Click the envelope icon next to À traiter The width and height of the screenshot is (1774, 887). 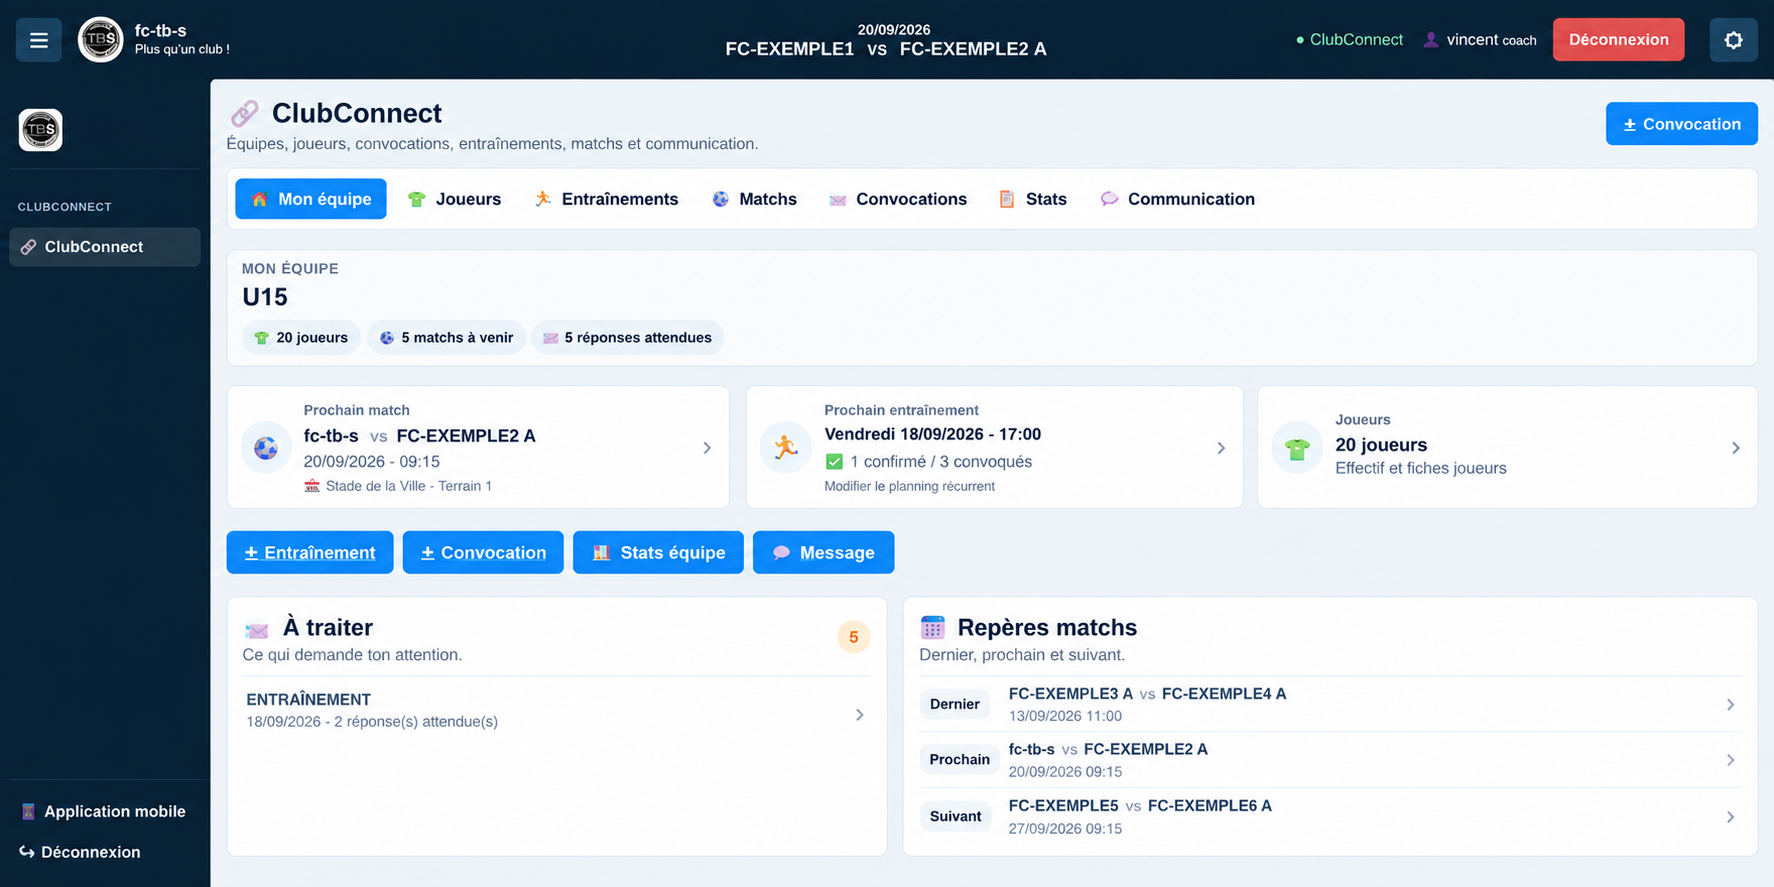coord(257,630)
